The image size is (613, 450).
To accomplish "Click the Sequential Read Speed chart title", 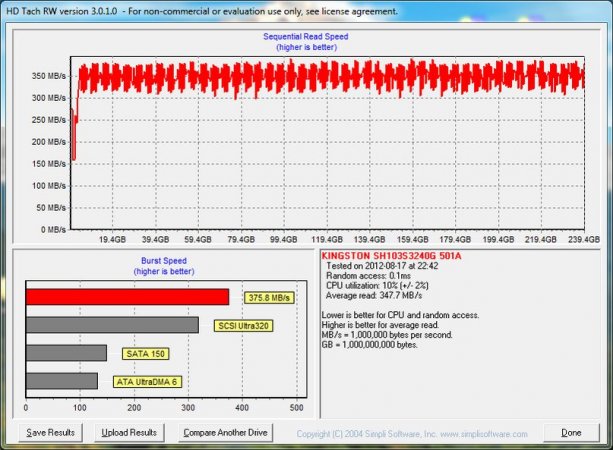I will [306, 36].
